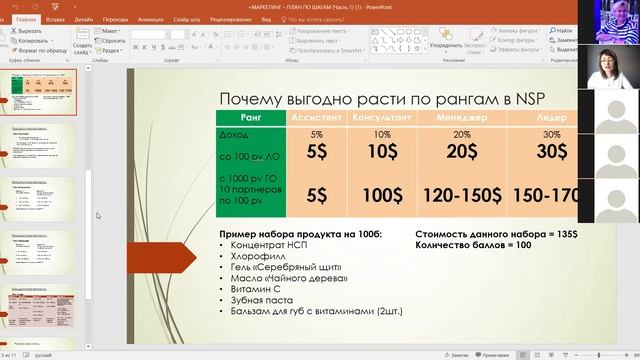Viewport: 640px width, 360px height.
Task: Select the oval shape in shapes gallery
Action: 409,32
